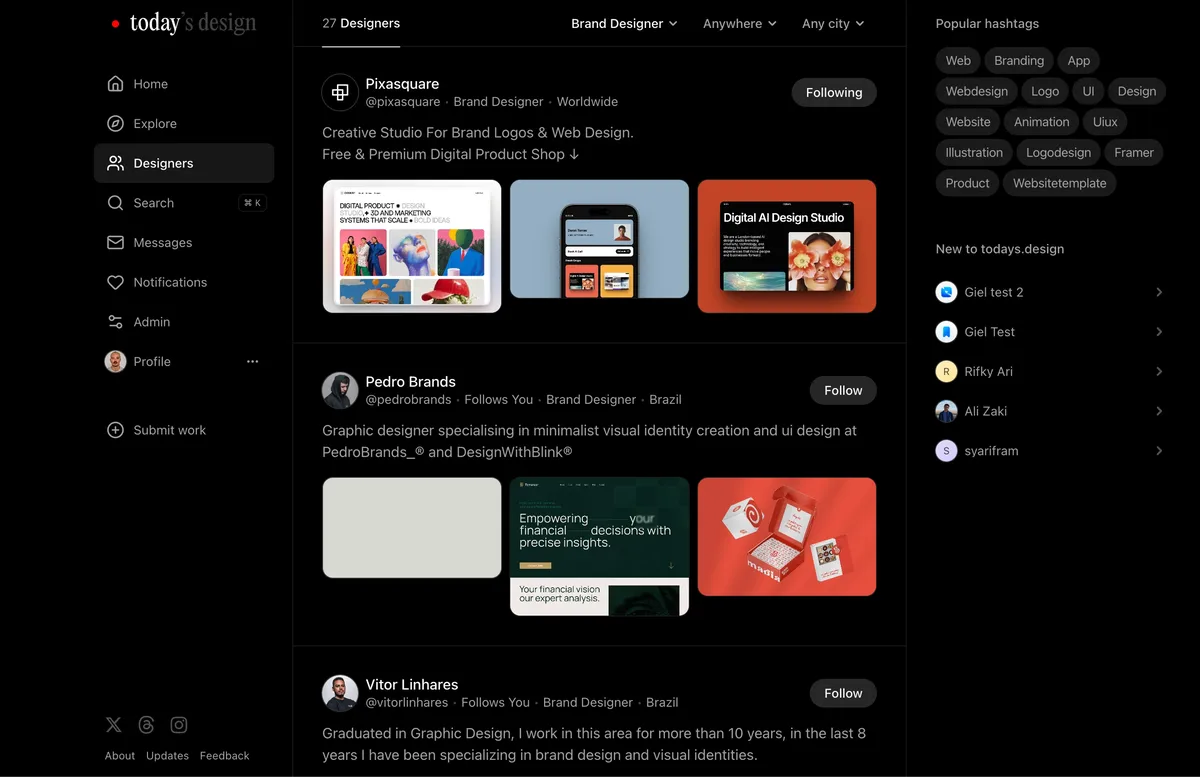Open Pixasquare Digital Product thumbnail
The width and height of the screenshot is (1200, 777).
click(x=412, y=246)
